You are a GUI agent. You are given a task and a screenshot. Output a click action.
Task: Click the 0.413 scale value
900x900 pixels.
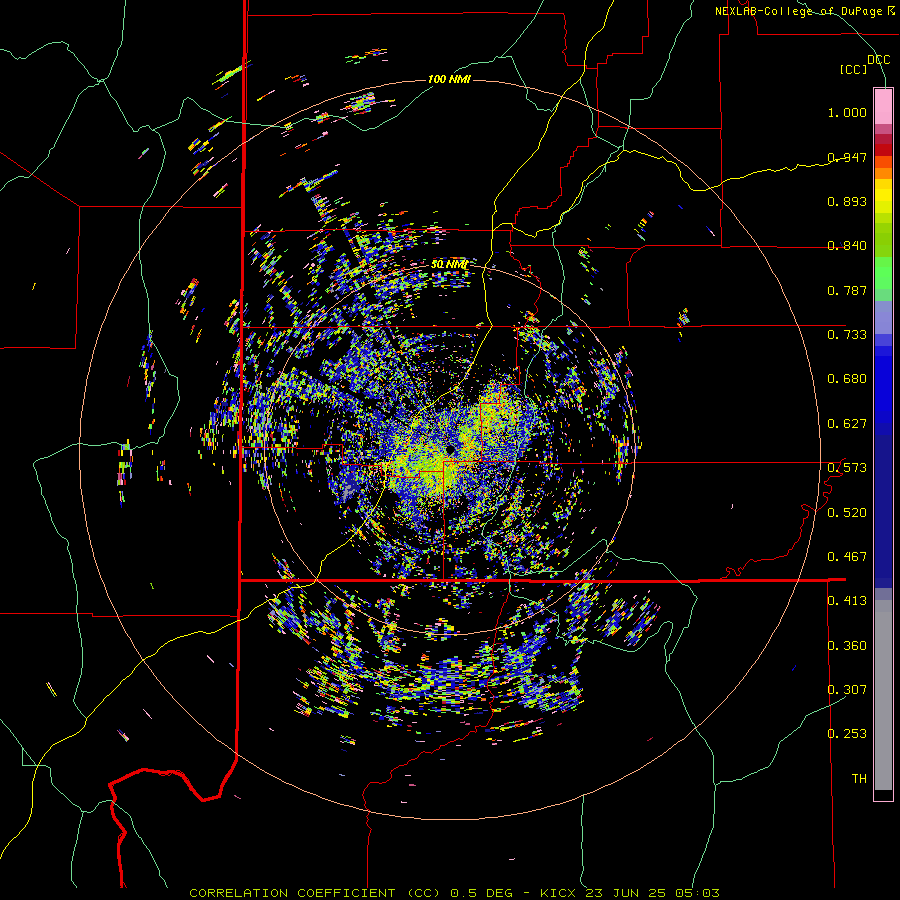[847, 600]
